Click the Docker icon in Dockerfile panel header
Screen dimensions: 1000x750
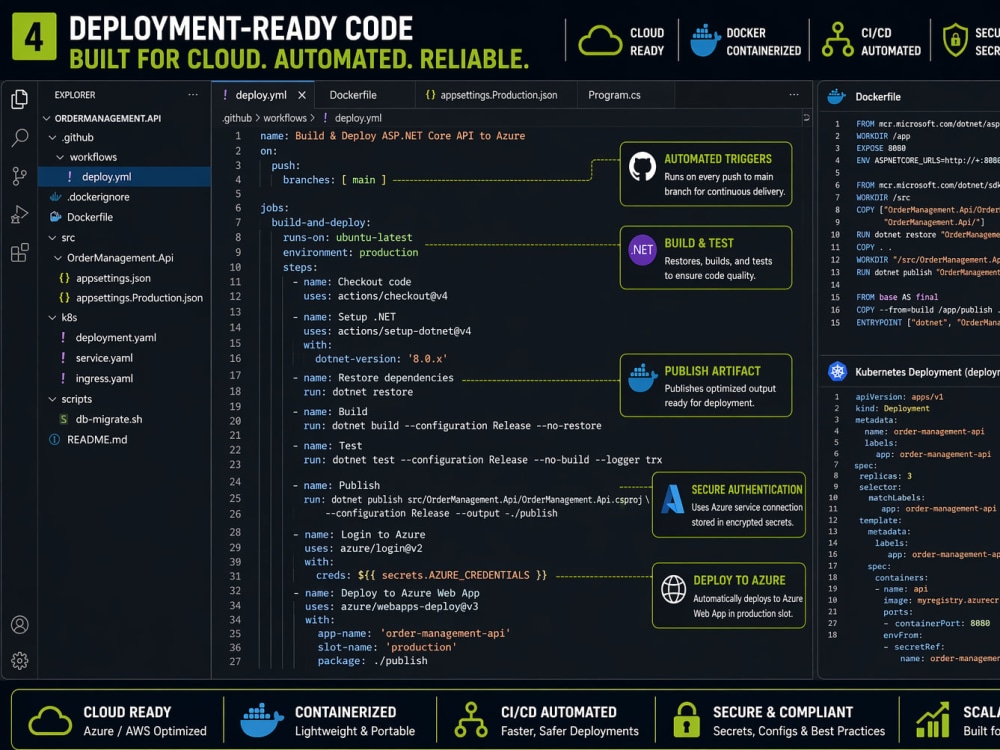836,97
